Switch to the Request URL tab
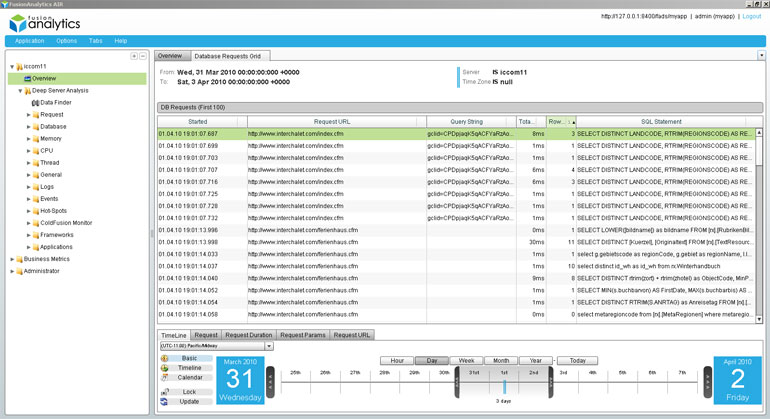The image size is (770, 419). coord(352,335)
